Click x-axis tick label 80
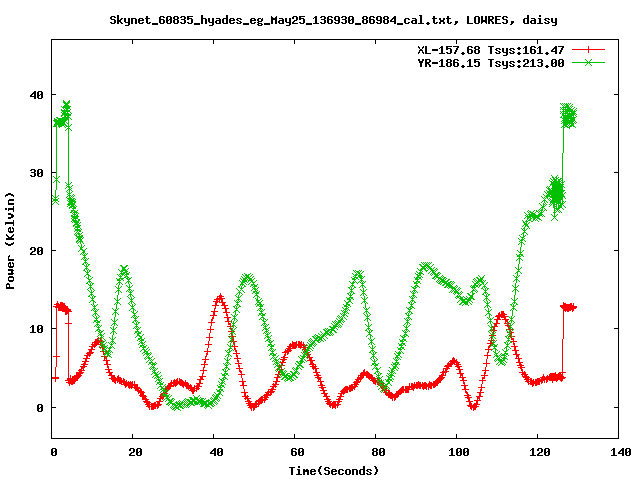 coord(378,452)
